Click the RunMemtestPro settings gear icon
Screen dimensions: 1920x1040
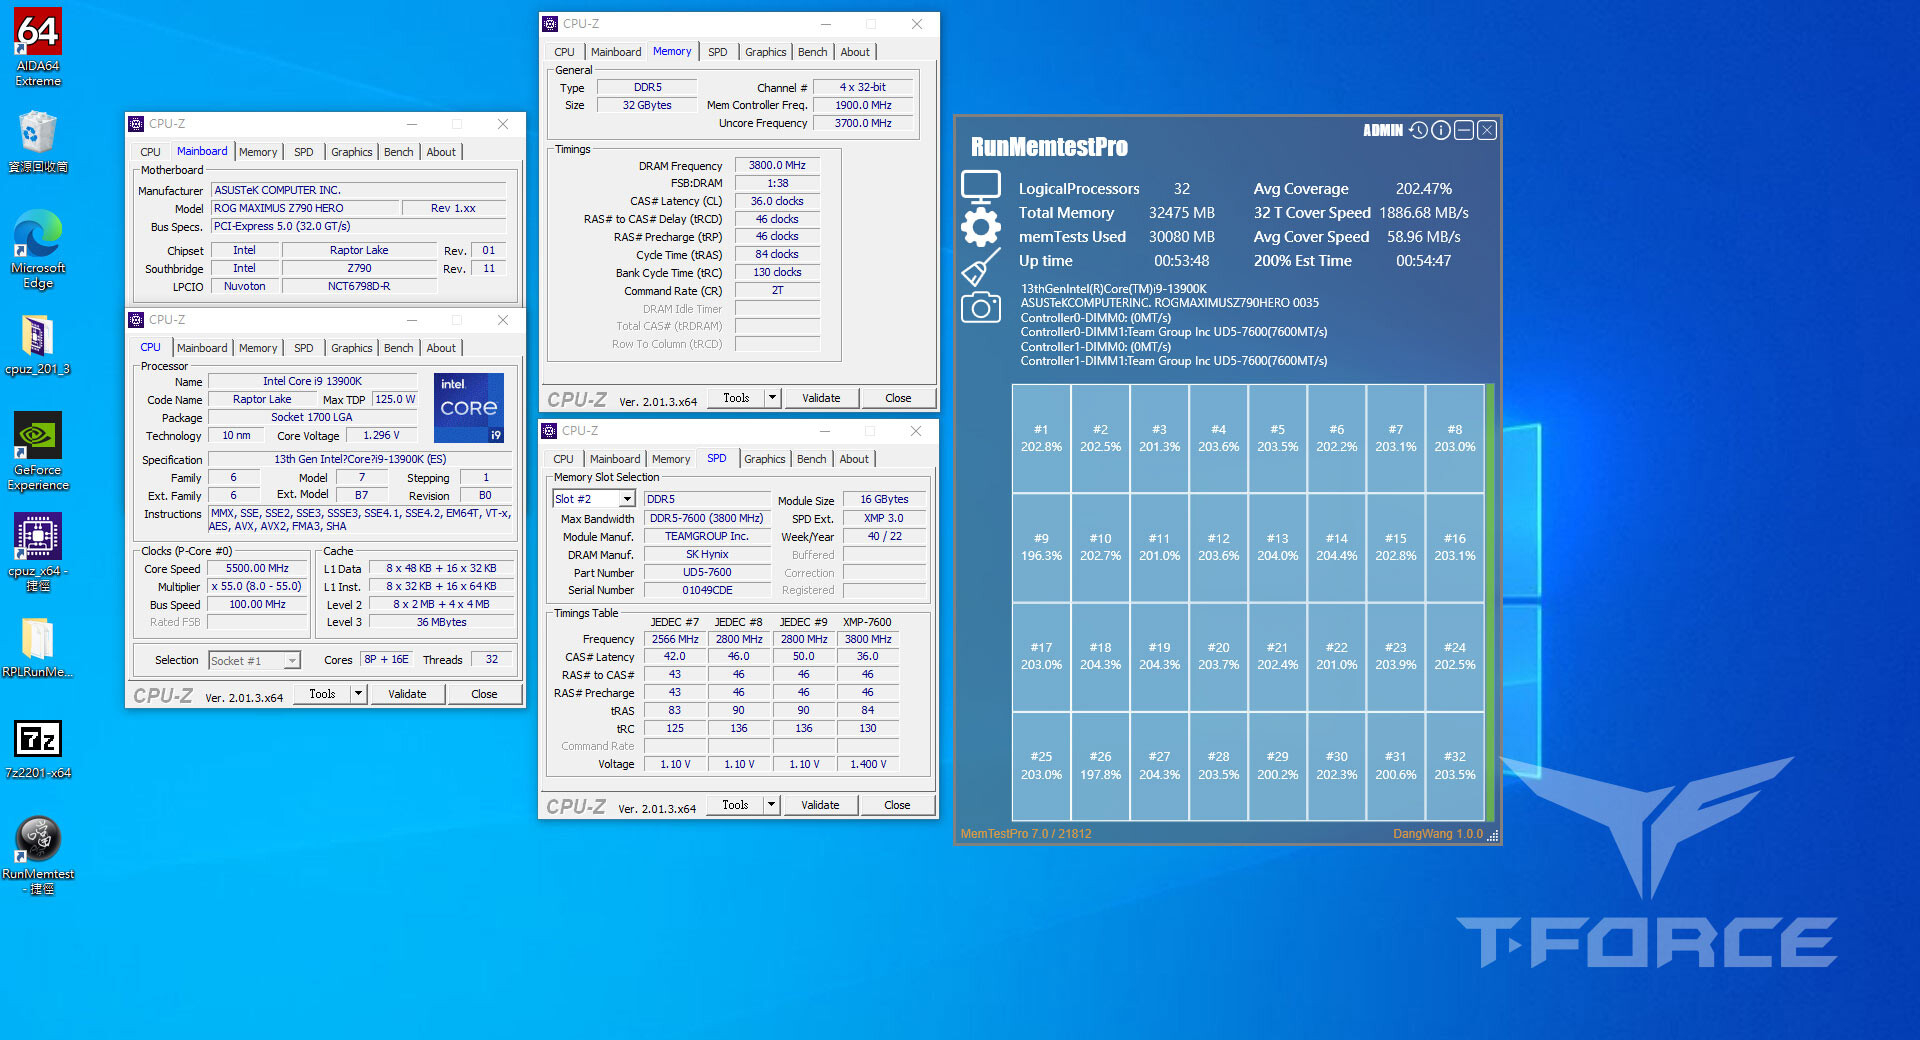coord(980,227)
